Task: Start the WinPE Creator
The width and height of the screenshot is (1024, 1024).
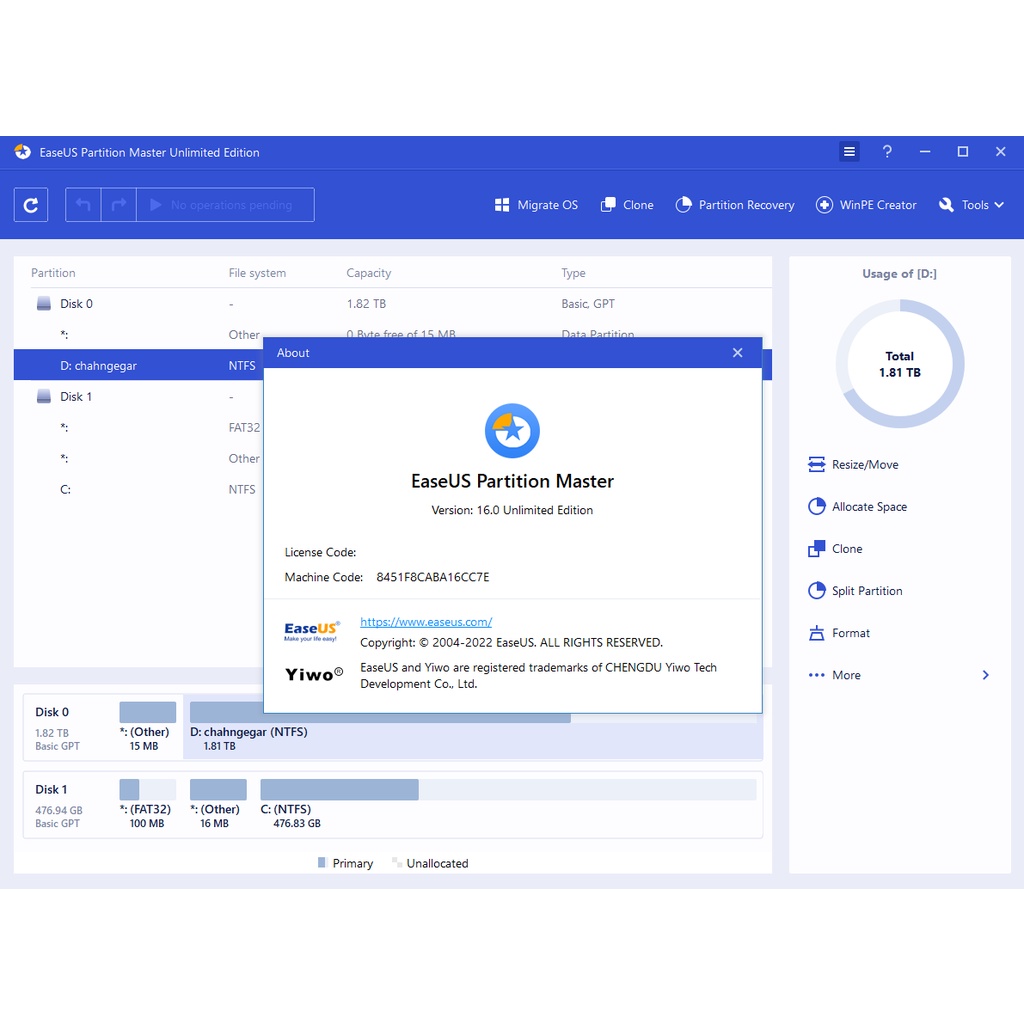Action: pyautogui.click(x=866, y=205)
